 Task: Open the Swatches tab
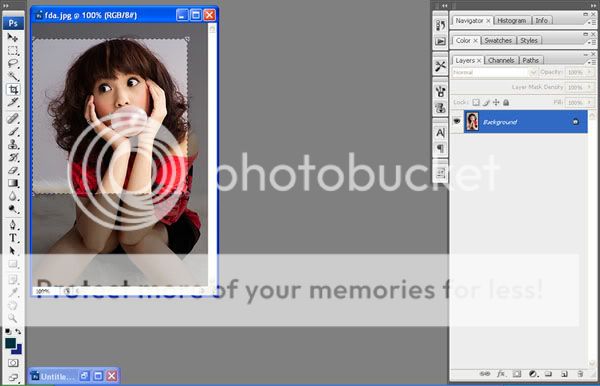[x=498, y=41]
